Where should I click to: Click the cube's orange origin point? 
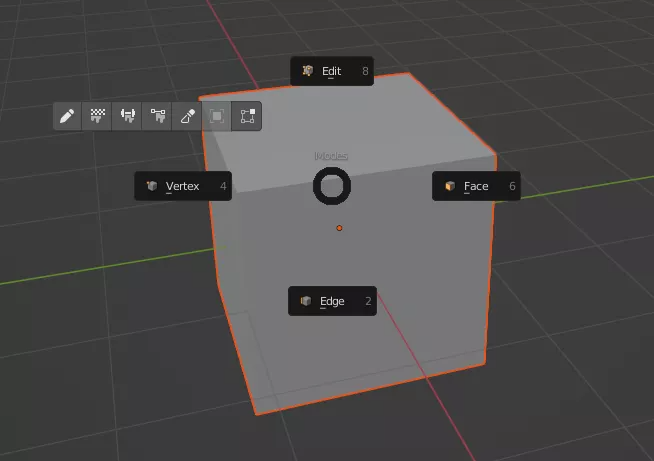[339, 228]
